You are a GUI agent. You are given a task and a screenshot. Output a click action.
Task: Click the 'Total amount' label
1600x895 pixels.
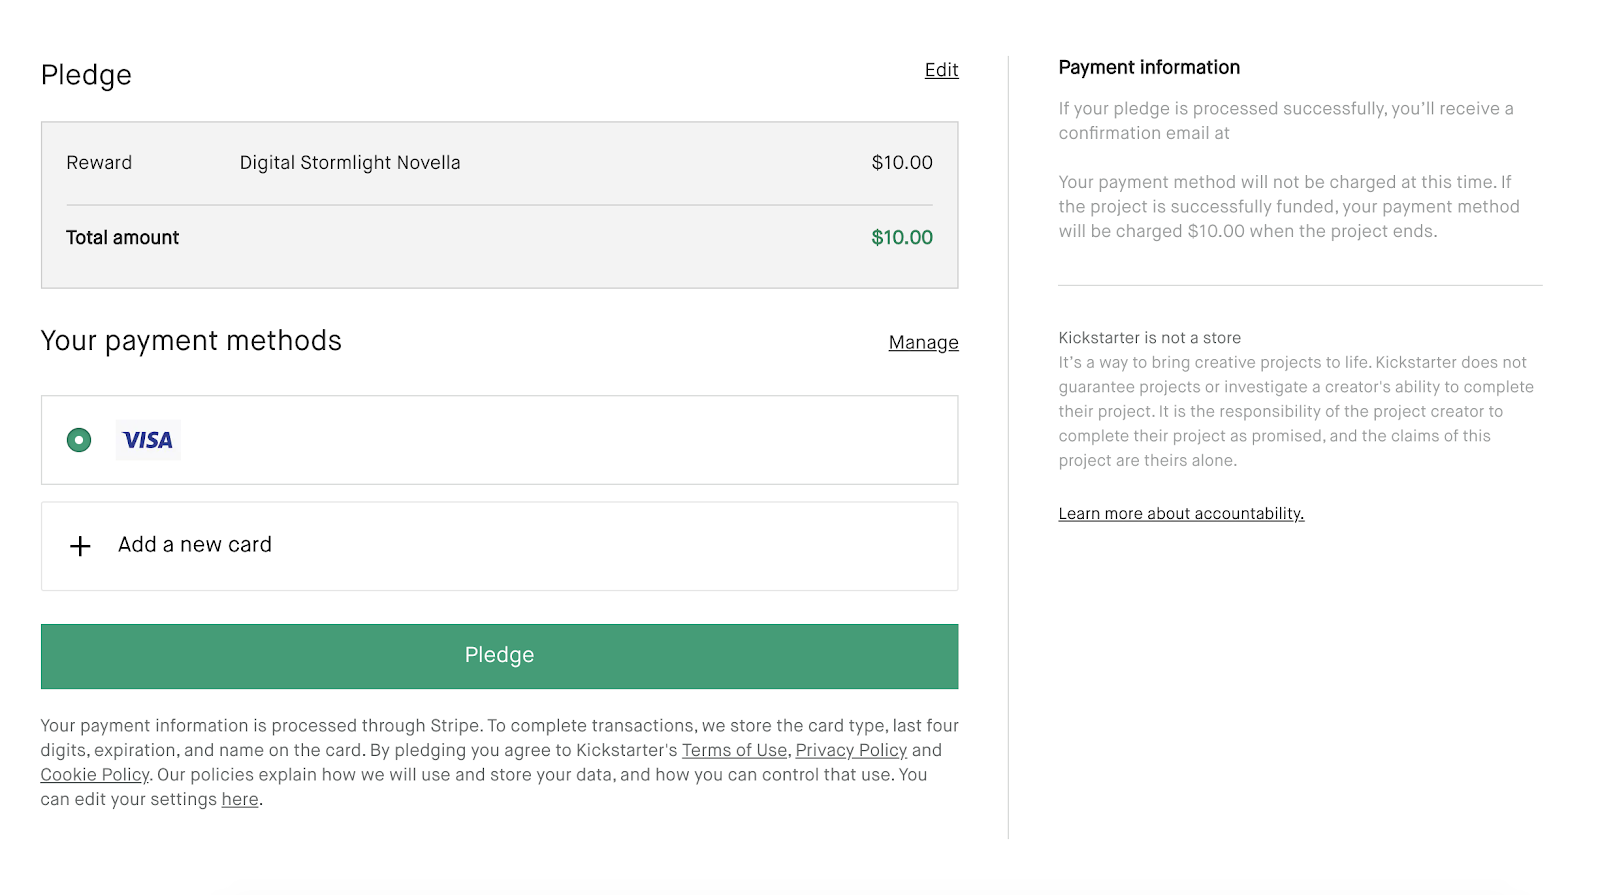click(x=122, y=238)
